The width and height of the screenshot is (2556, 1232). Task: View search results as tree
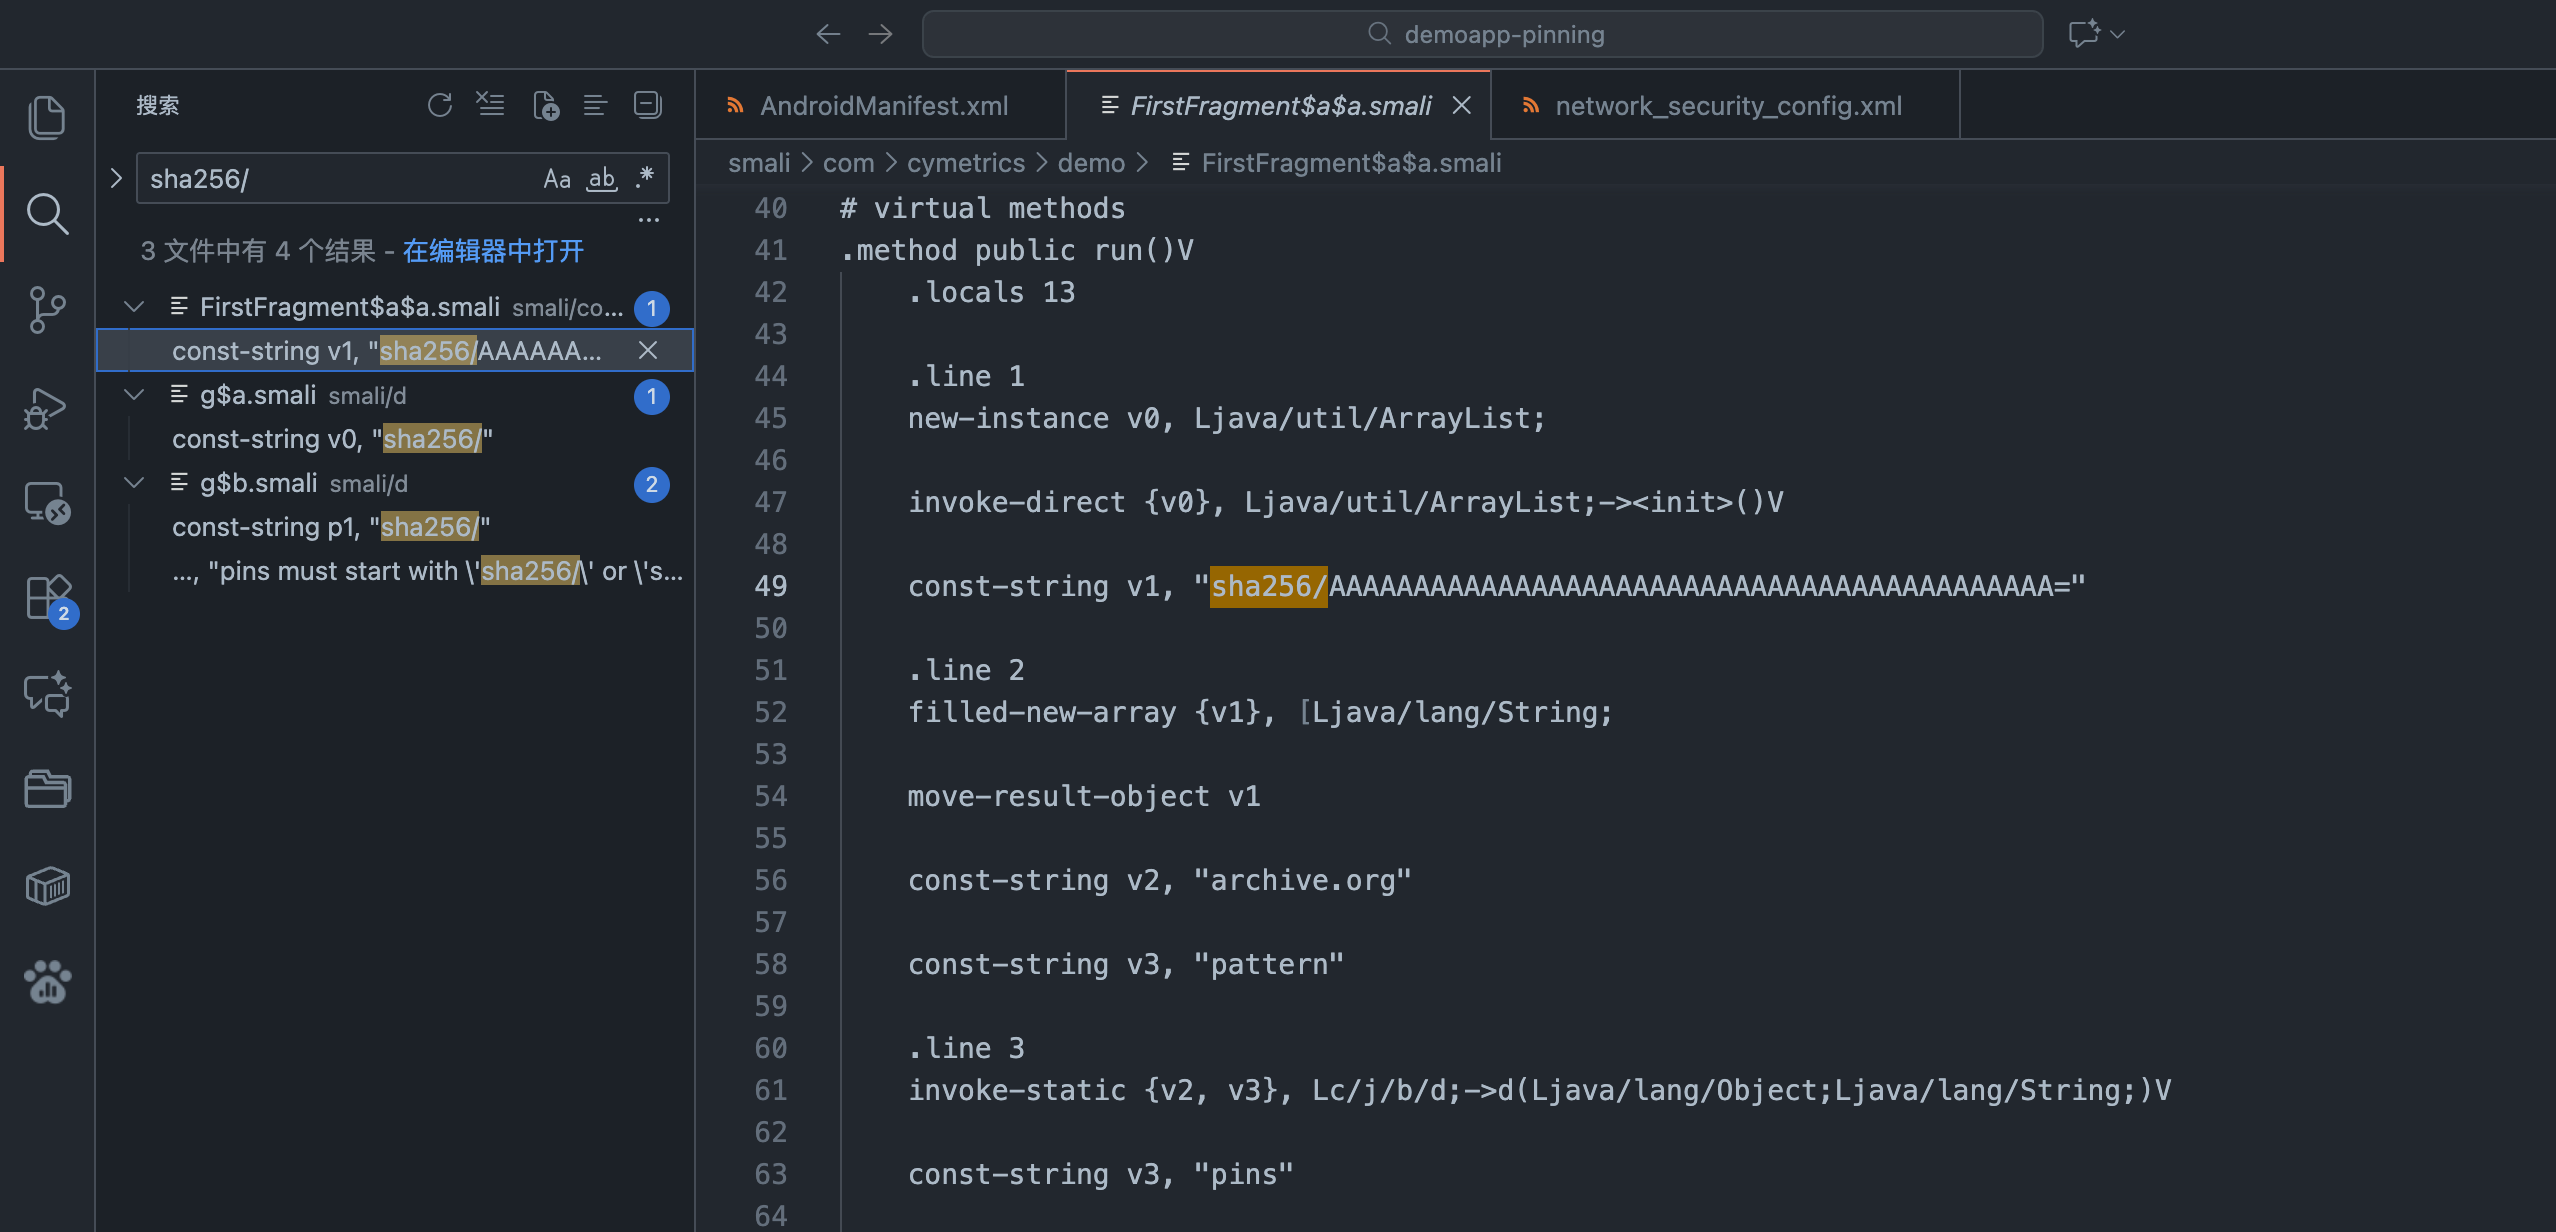[x=596, y=105]
